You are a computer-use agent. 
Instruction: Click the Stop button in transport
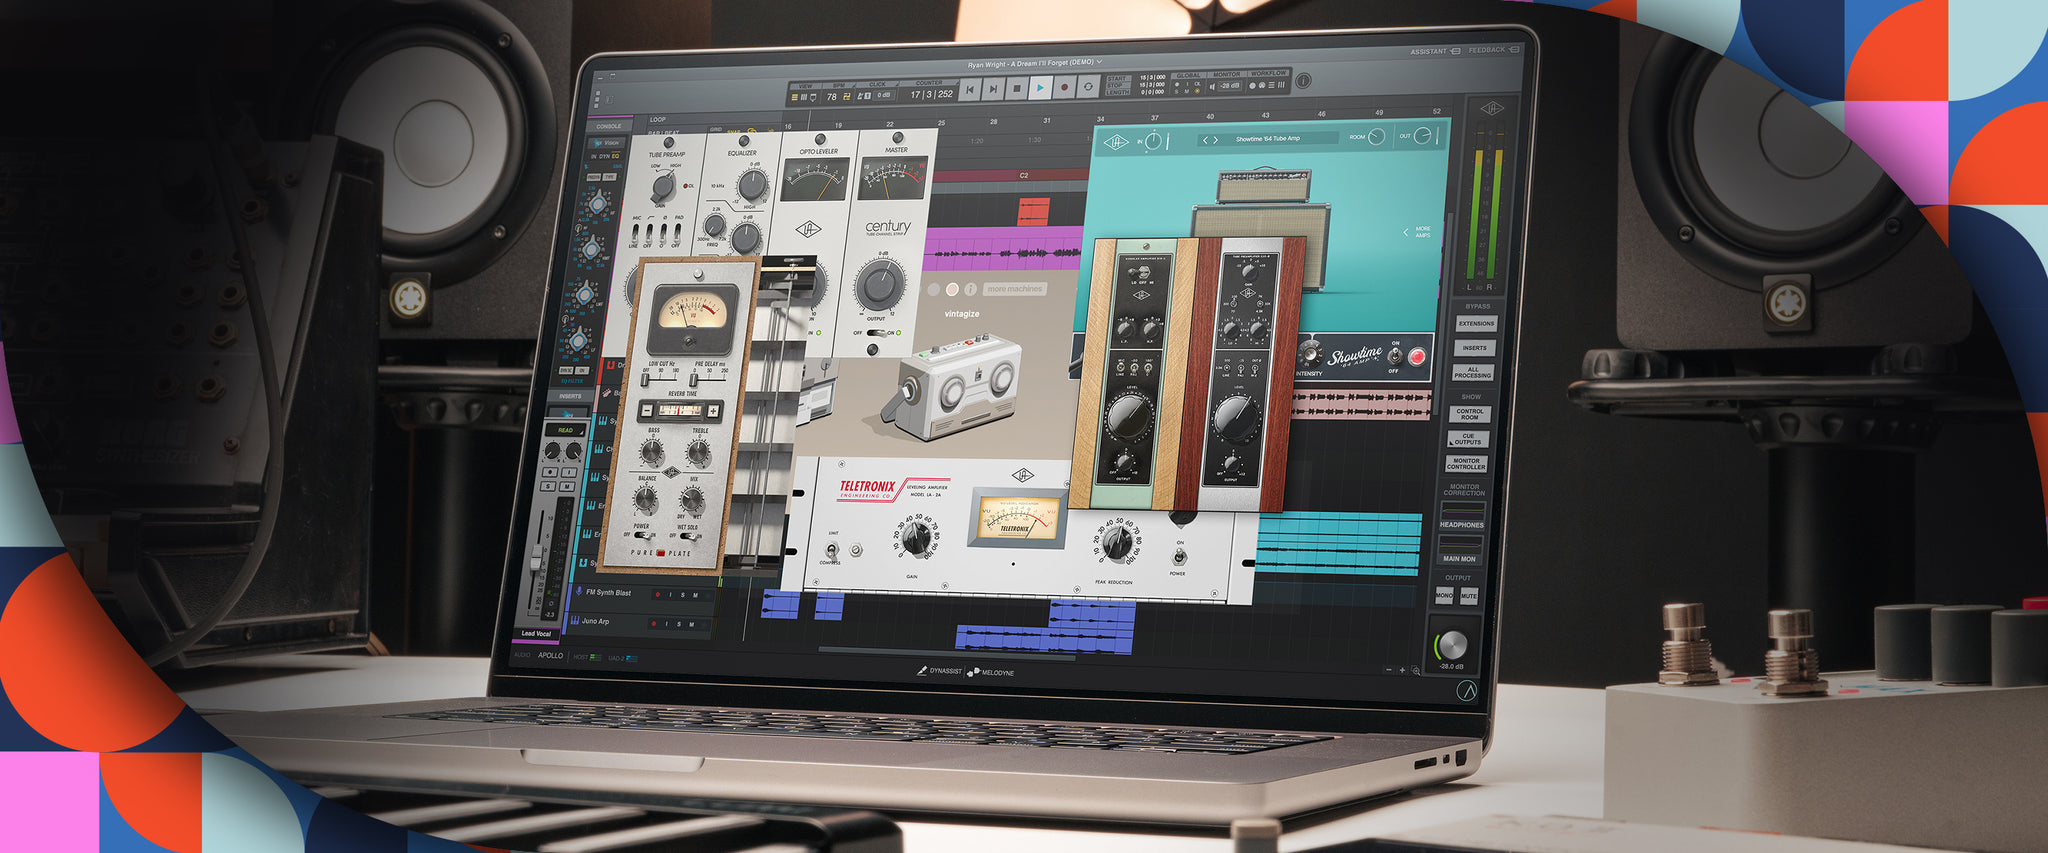point(1017,89)
